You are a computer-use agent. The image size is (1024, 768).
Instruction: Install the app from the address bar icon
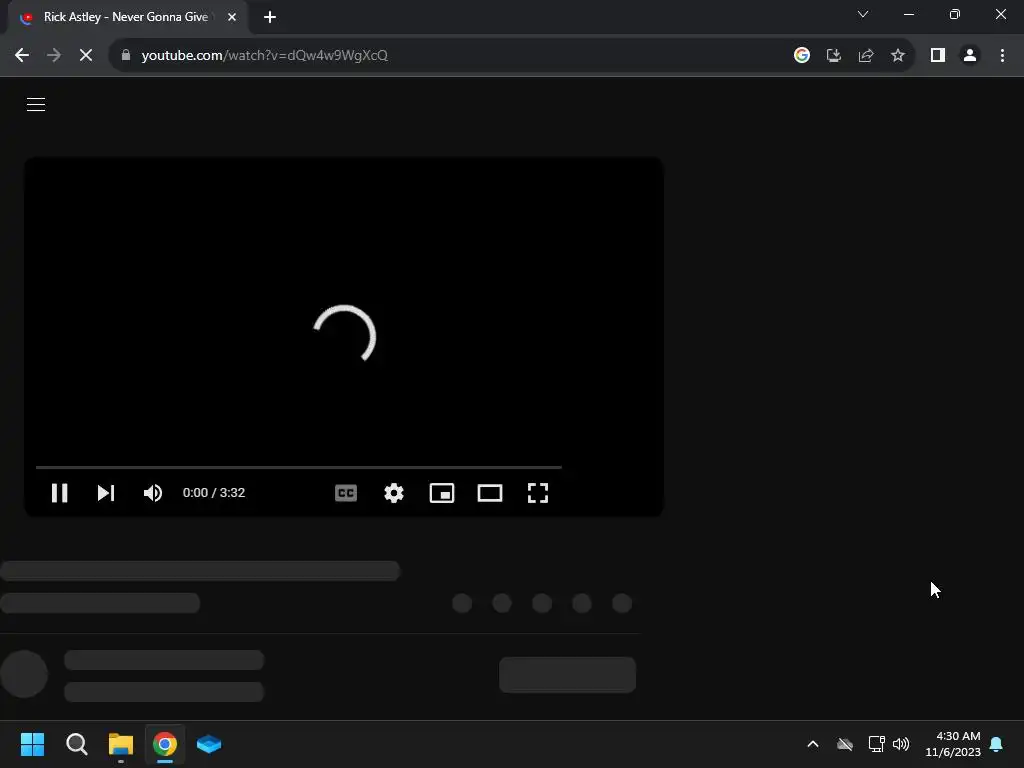(x=834, y=55)
